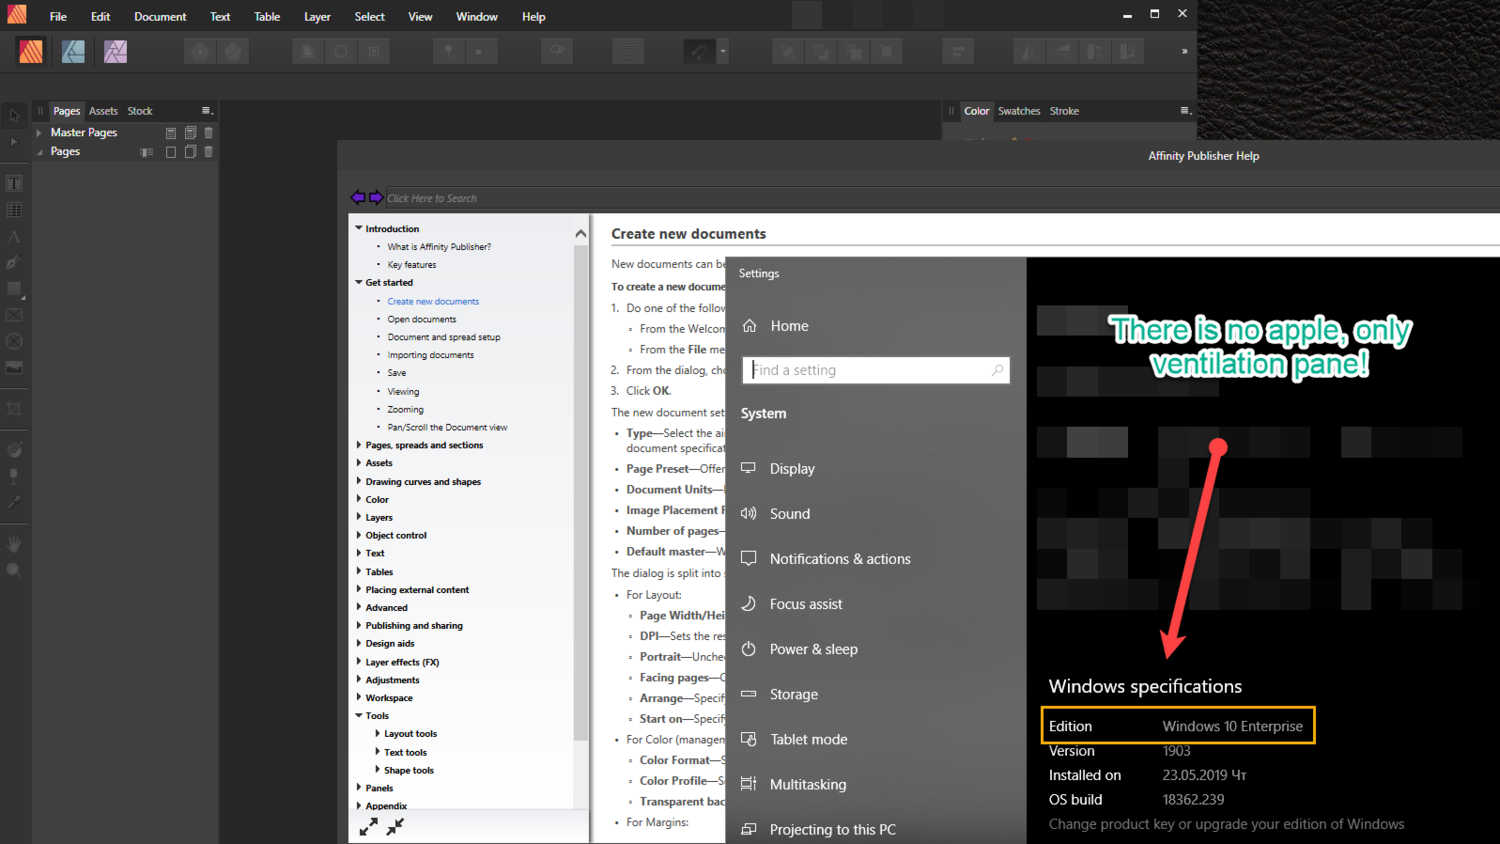Select the Move tool
Image resolution: width=1500 pixels, height=844 pixels.
[14, 115]
